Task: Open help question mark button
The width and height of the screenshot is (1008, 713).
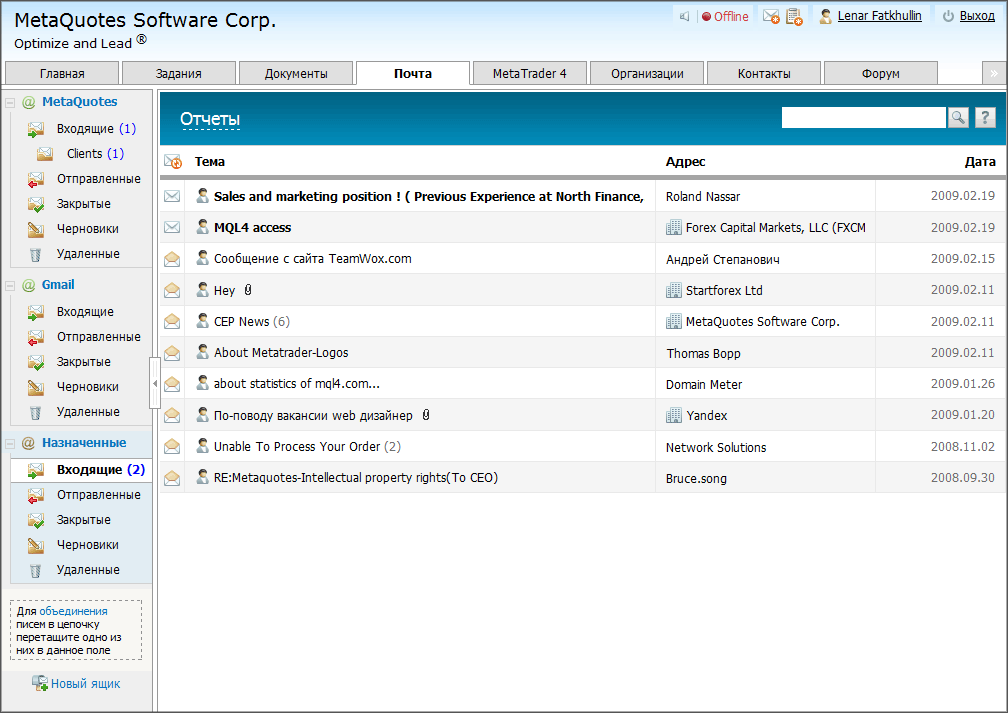Action: tap(985, 117)
